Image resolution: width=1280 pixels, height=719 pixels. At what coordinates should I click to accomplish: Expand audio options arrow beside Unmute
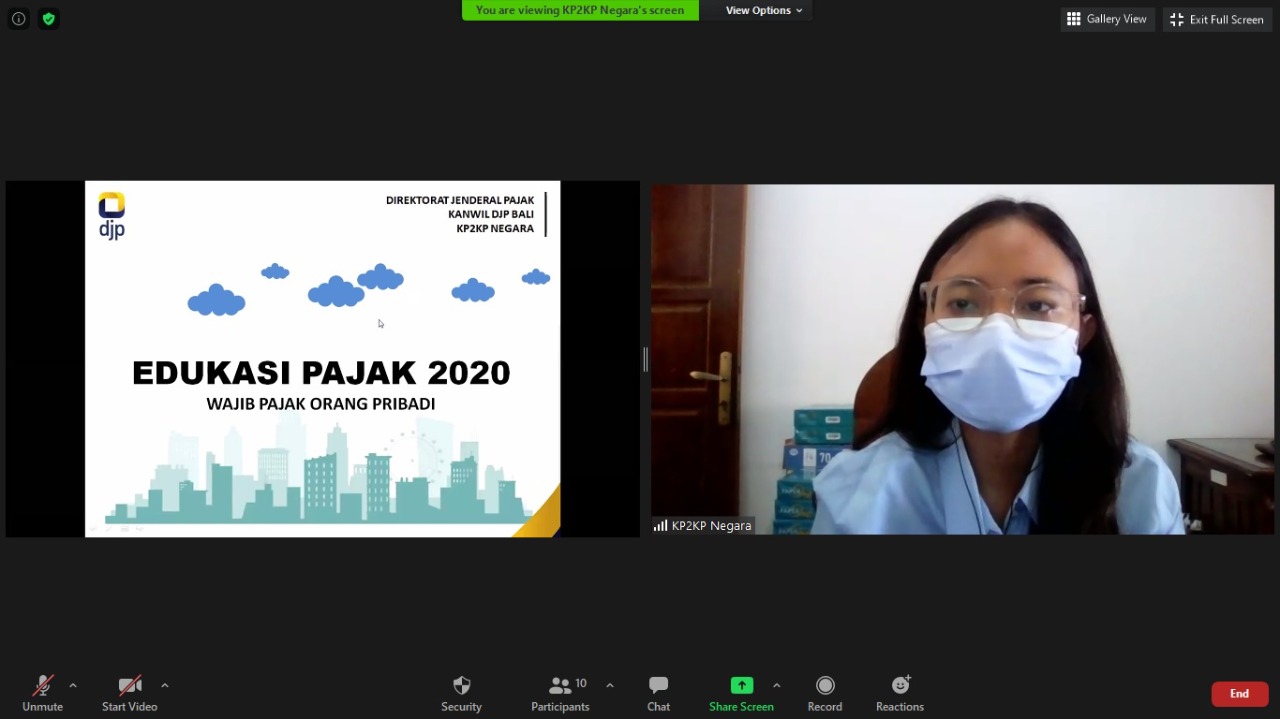pyautogui.click(x=72, y=686)
